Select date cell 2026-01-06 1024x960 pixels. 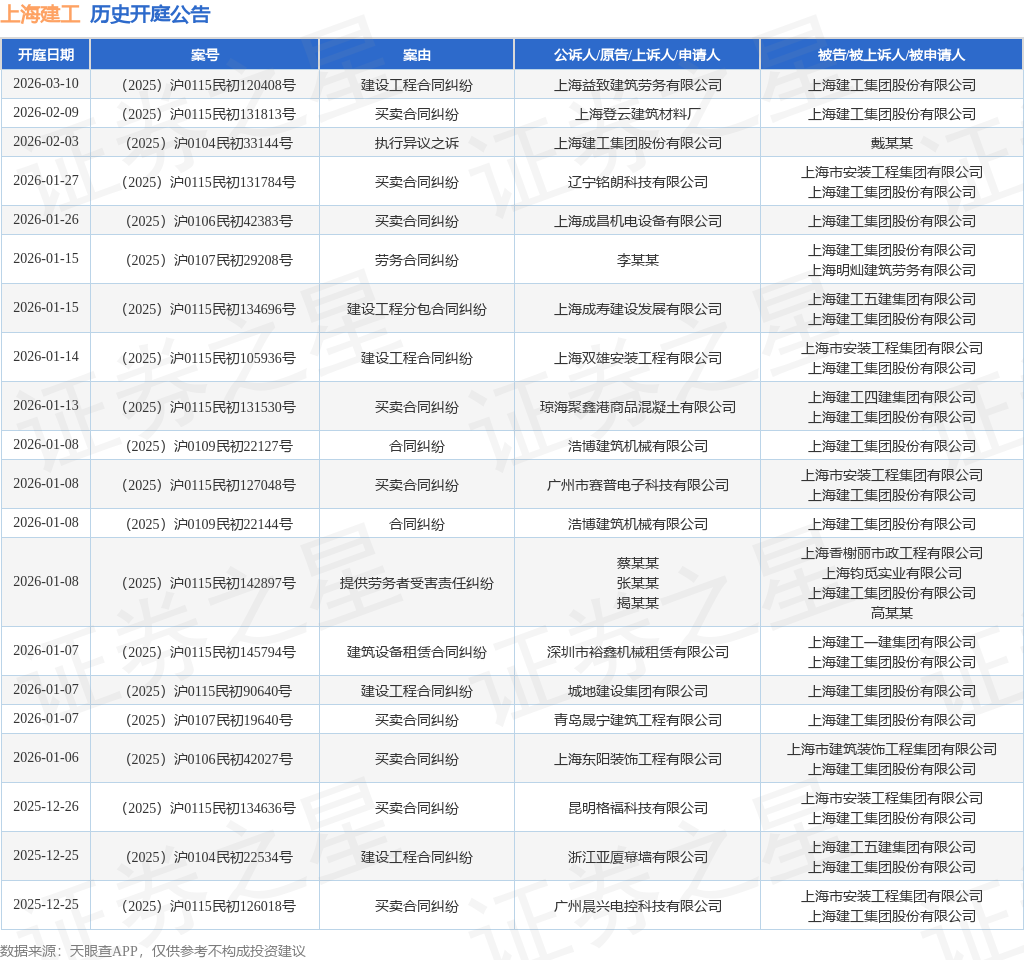(x=46, y=758)
